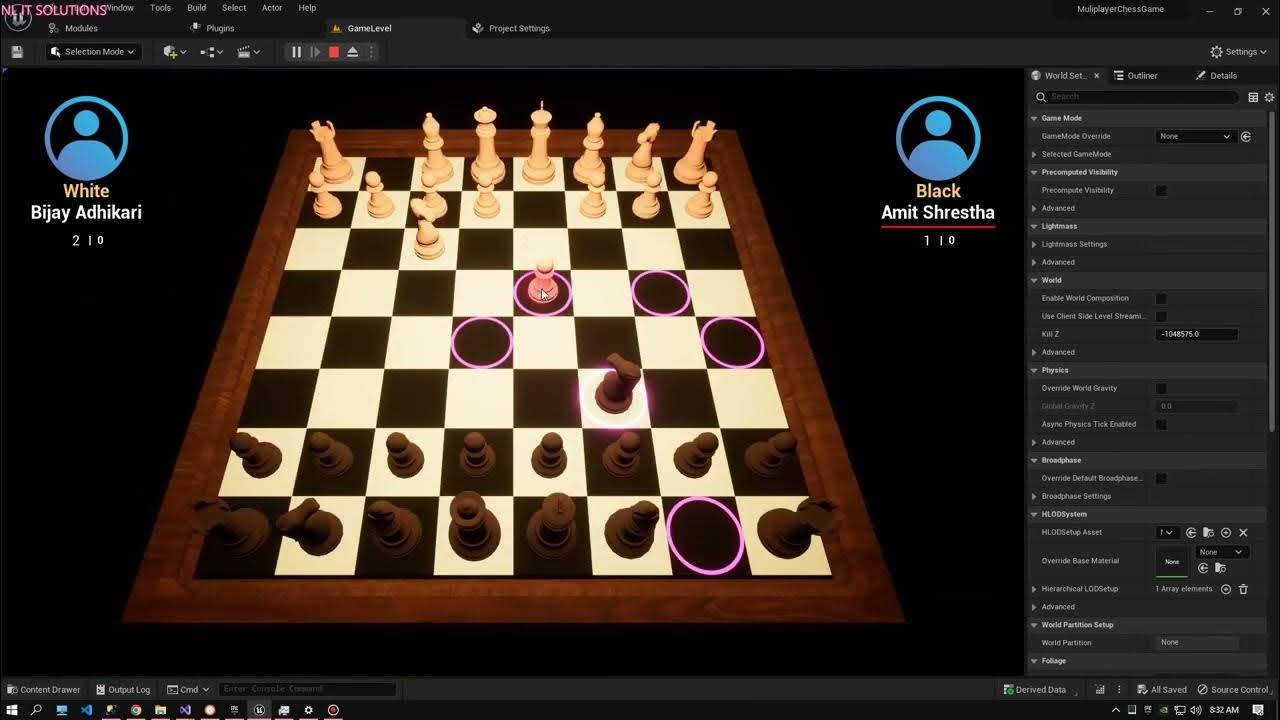Collapse the Lightmass section
The height and width of the screenshot is (720, 1280).
[1034, 226]
